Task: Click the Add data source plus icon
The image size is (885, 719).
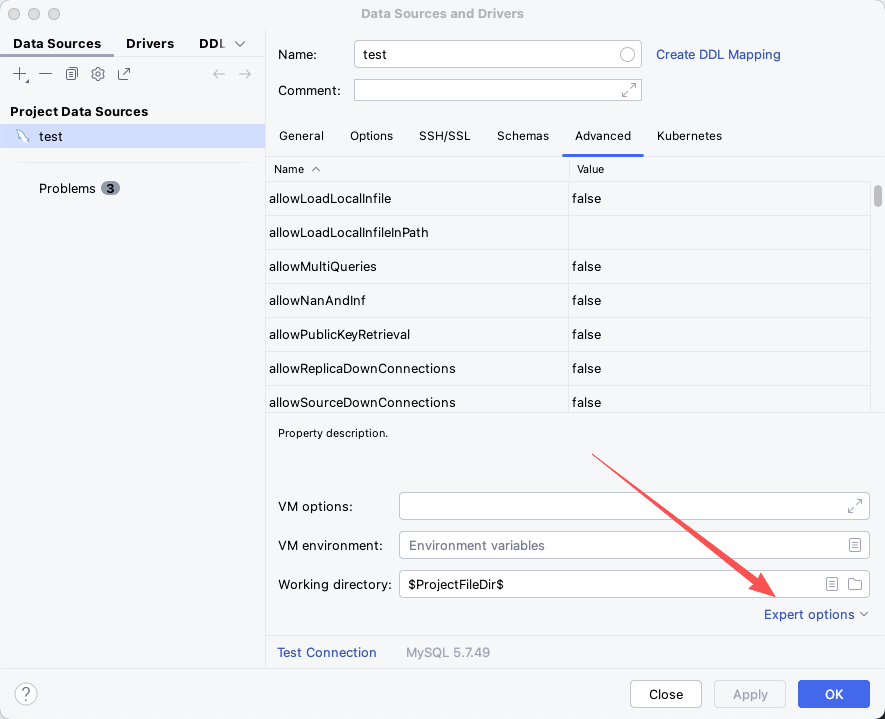Action: (x=20, y=74)
